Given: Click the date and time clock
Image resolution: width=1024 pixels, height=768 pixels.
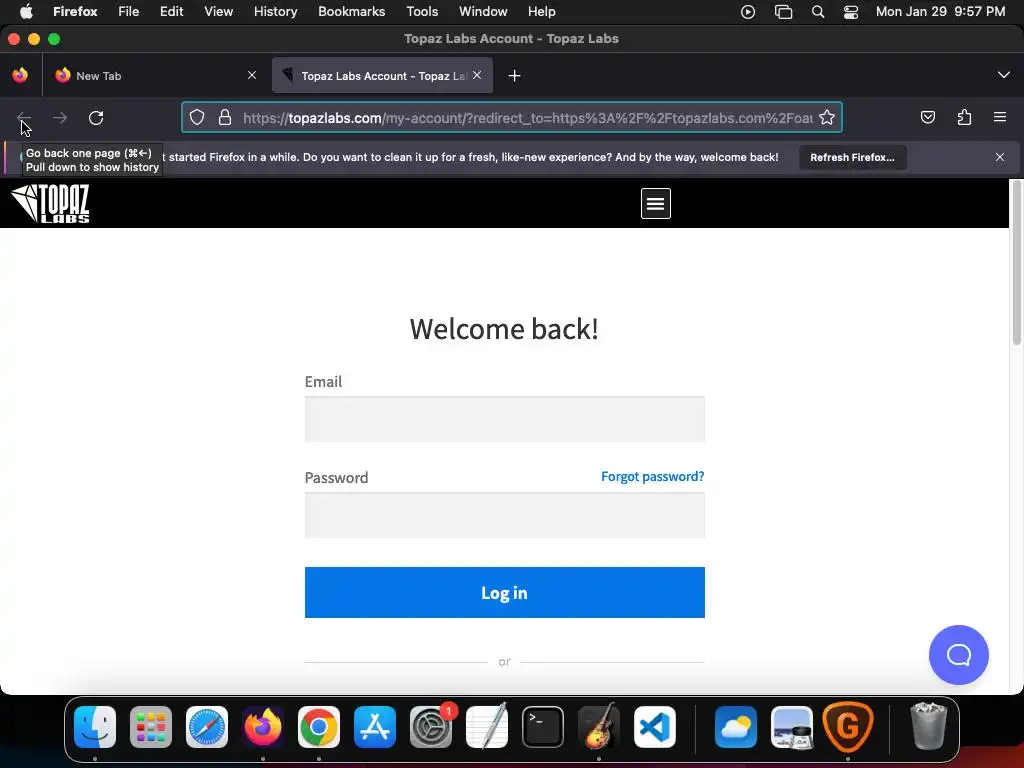Looking at the screenshot, I should pos(940,12).
